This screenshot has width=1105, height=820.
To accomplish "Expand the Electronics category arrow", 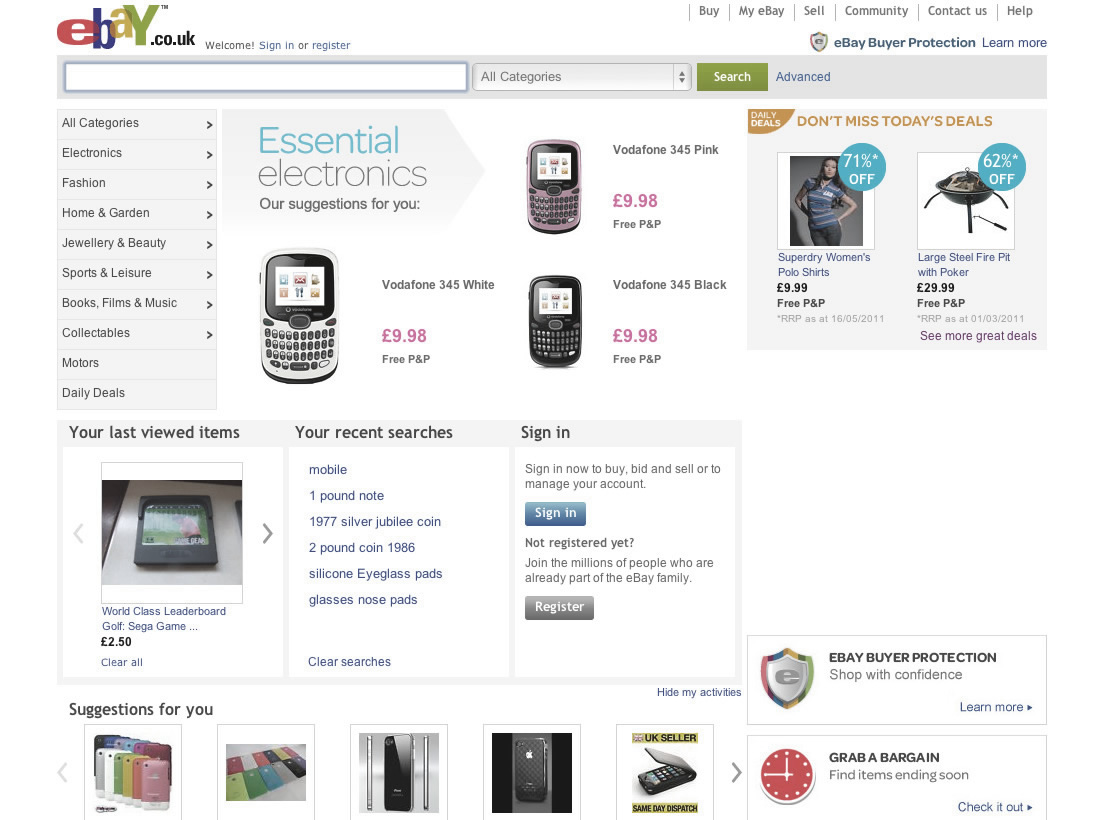I will pyautogui.click(x=209, y=154).
